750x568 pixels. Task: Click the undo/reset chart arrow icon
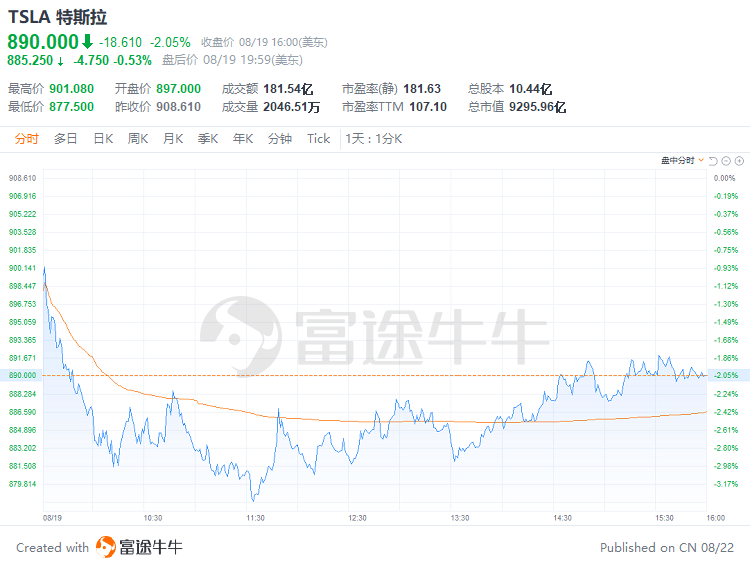click(713, 161)
